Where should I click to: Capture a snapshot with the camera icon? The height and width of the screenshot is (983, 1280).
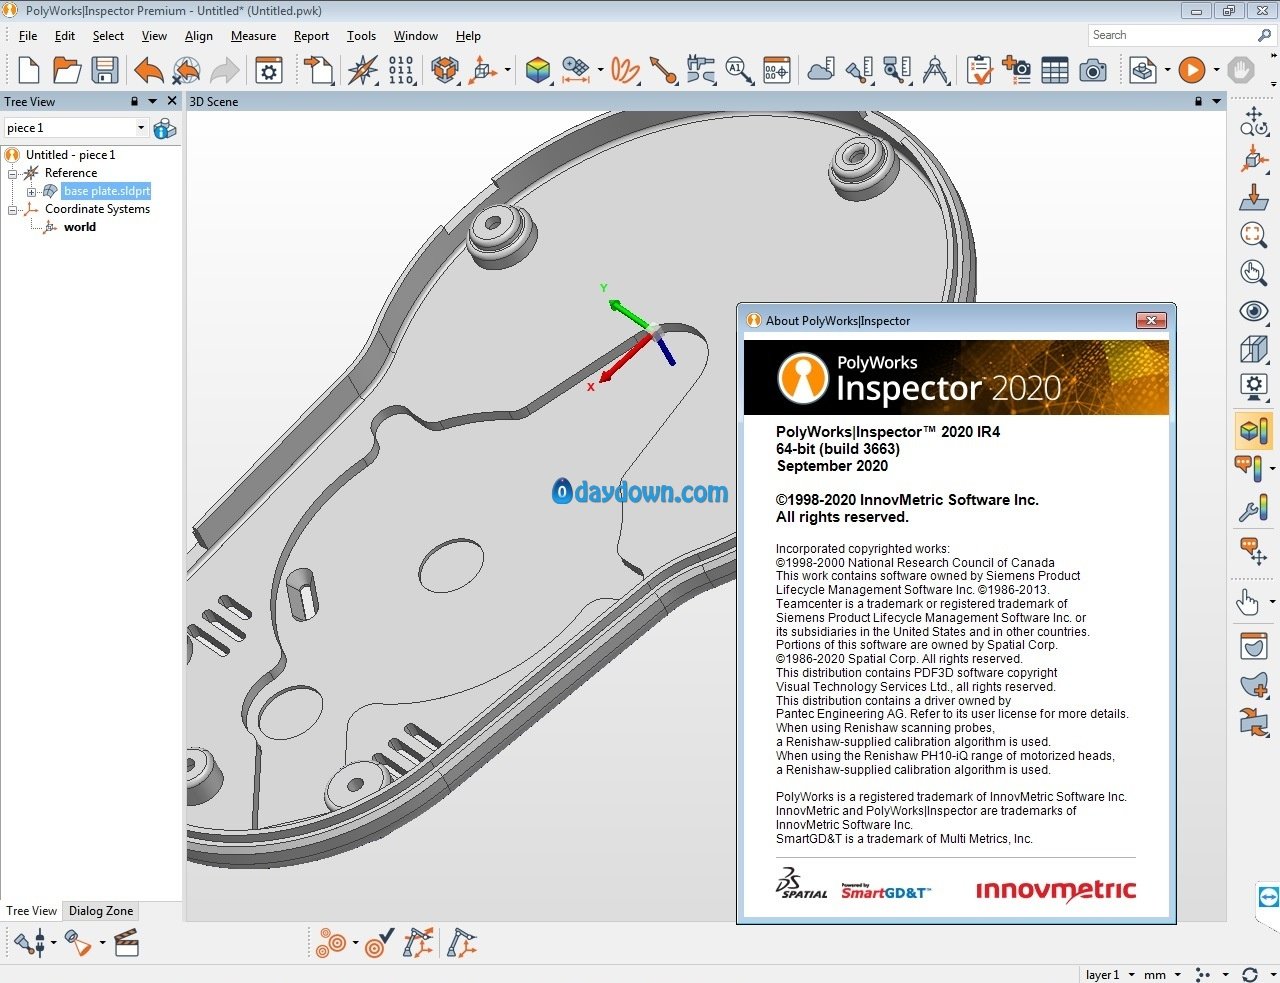coord(1093,70)
